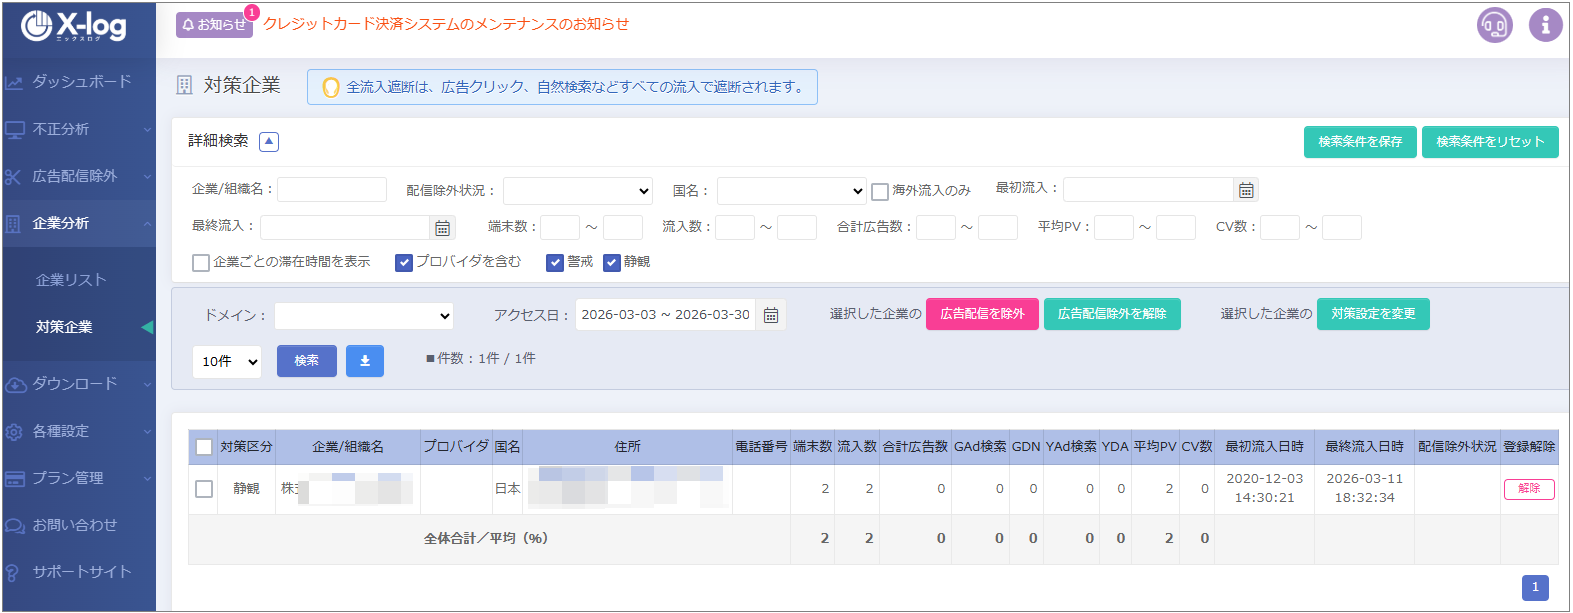Open the ドメイン dropdown
The width and height of the screenshot is (1573, 613).
click(364, 316)
